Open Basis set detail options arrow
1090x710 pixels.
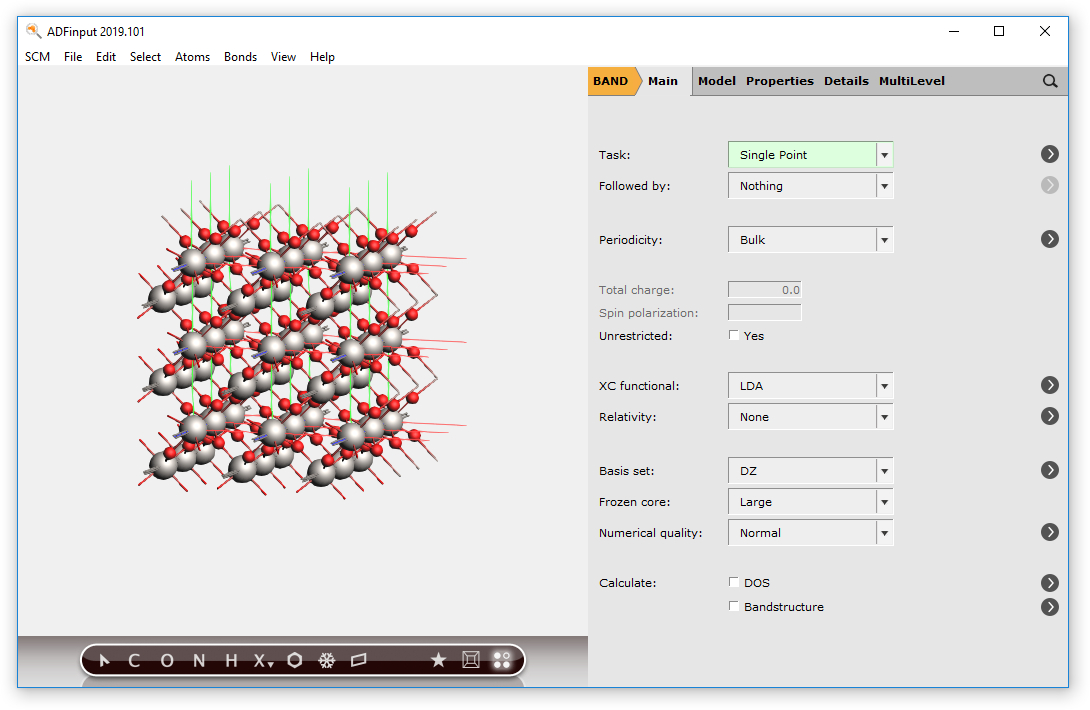tap(1049, 469)
